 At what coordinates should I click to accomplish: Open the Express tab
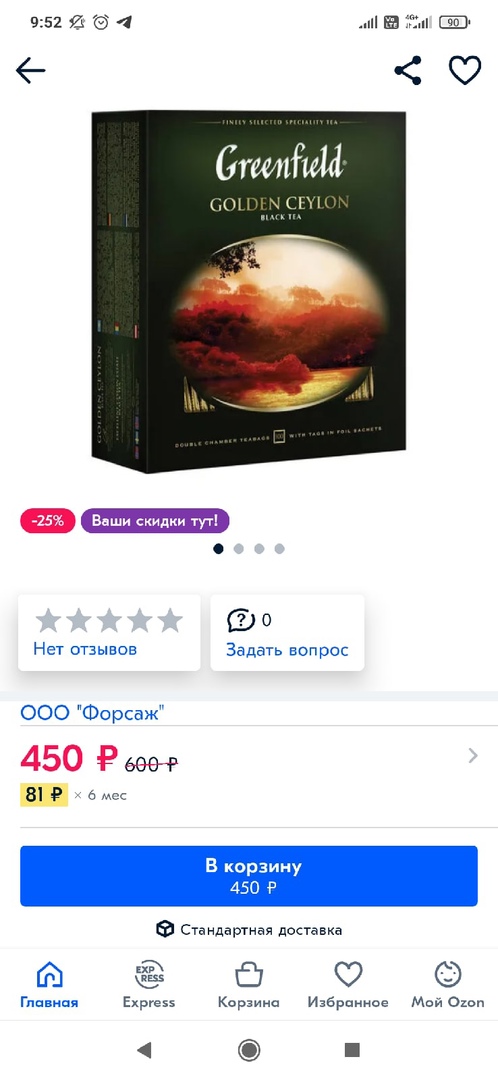click(149, 985)
